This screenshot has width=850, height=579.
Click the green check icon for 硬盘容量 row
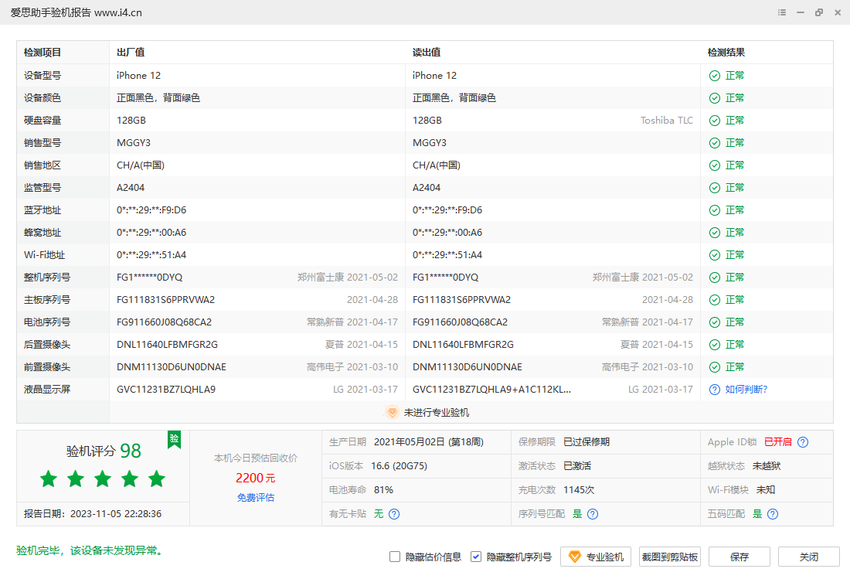click(x=714, y=120)
